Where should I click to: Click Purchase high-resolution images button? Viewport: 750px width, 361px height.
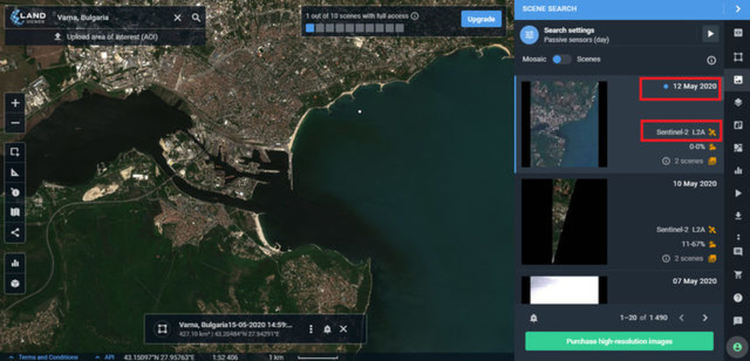click(619, 341)
